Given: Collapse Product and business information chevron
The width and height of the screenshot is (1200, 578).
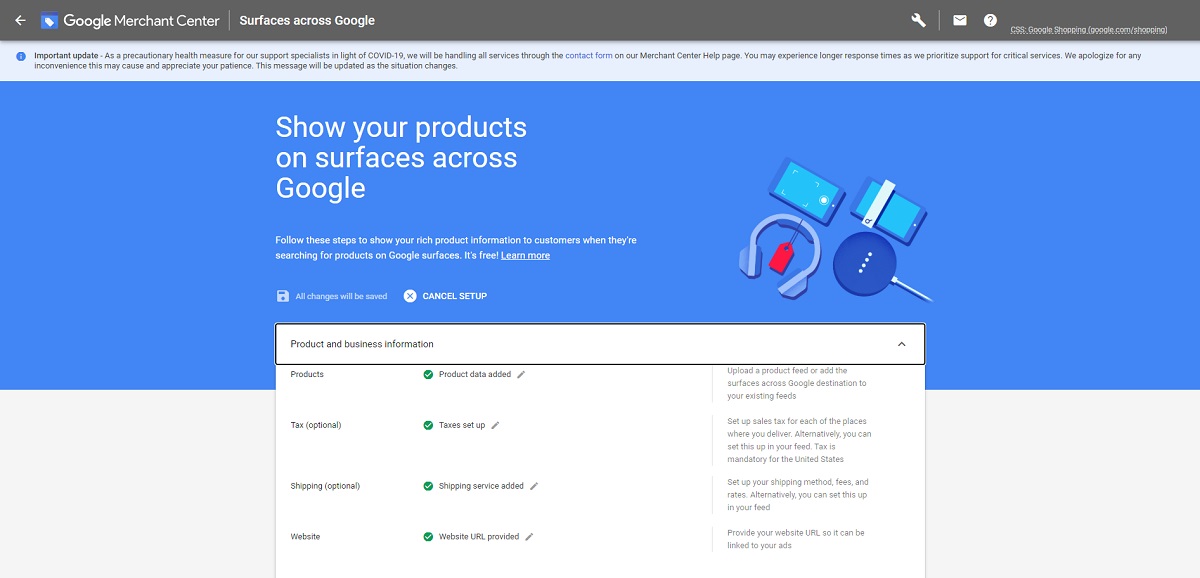Looking at the screenshot, I should coord(901,344).
